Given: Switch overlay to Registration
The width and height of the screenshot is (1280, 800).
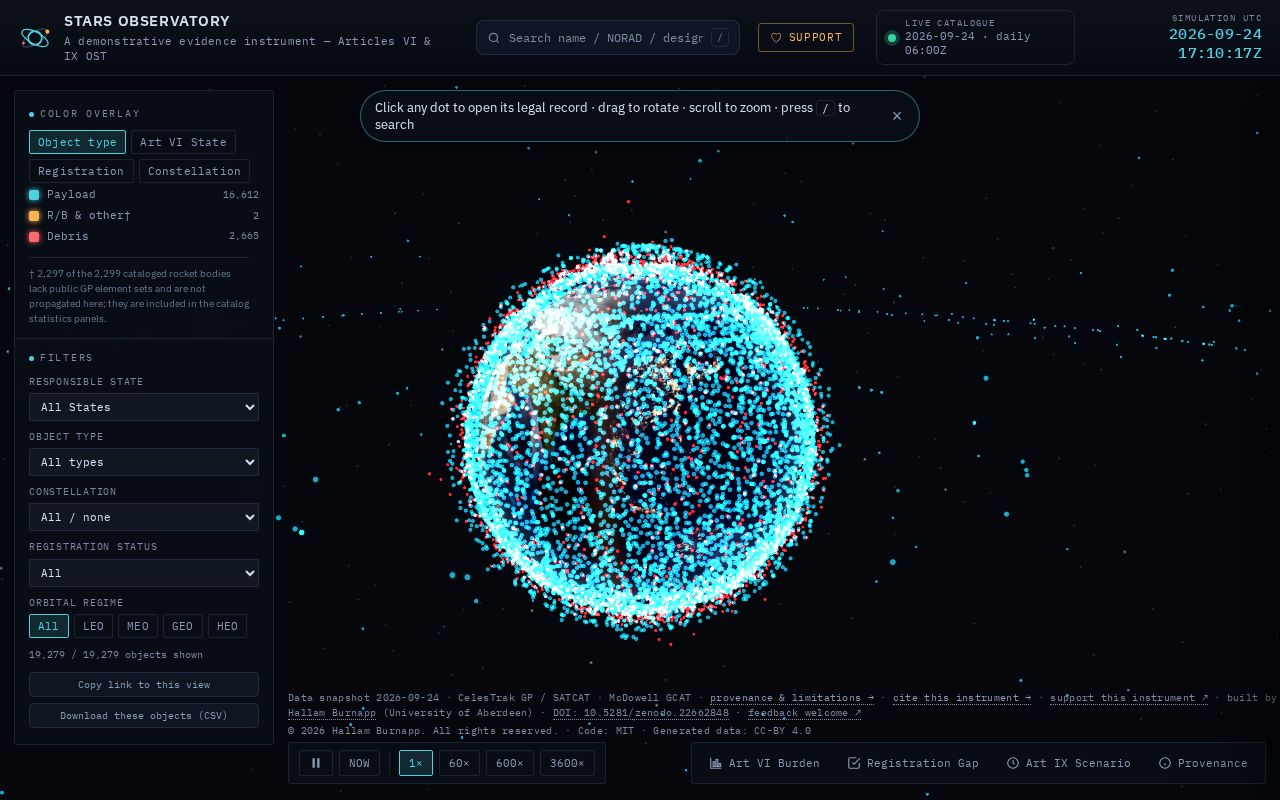Looking at the screenshot, I should (81, 171).
